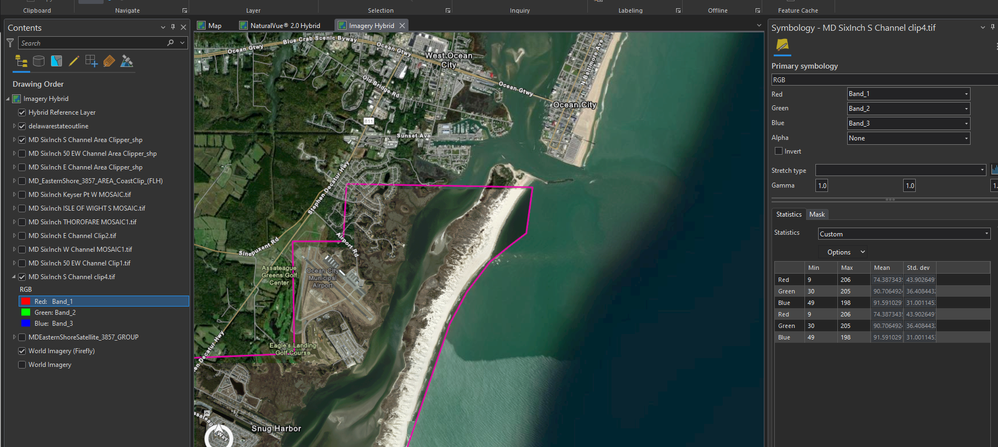The width and height of the screenshot is (998, 447).
Task: Switch to the Mask tab
Action: [817, 215]
